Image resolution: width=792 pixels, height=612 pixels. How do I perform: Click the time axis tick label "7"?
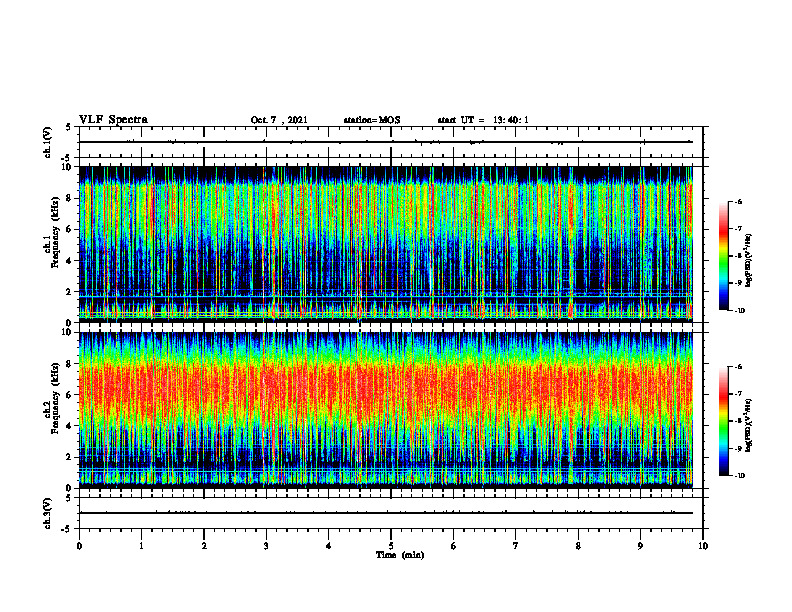(x=516, y=546)
